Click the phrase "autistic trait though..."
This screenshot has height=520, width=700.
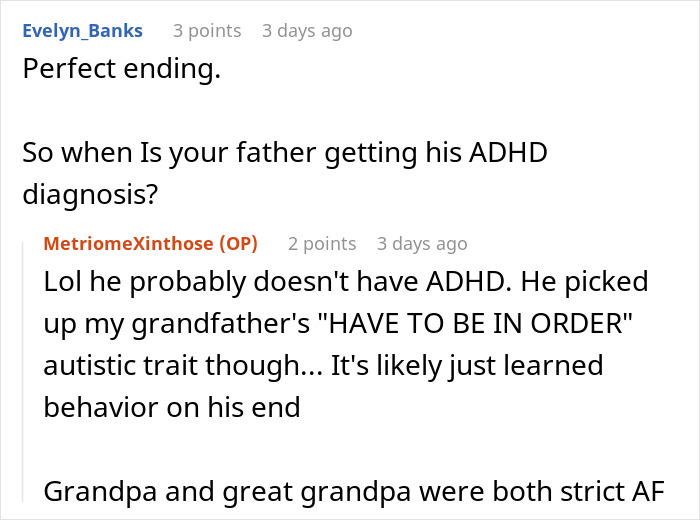pos(173,366)
